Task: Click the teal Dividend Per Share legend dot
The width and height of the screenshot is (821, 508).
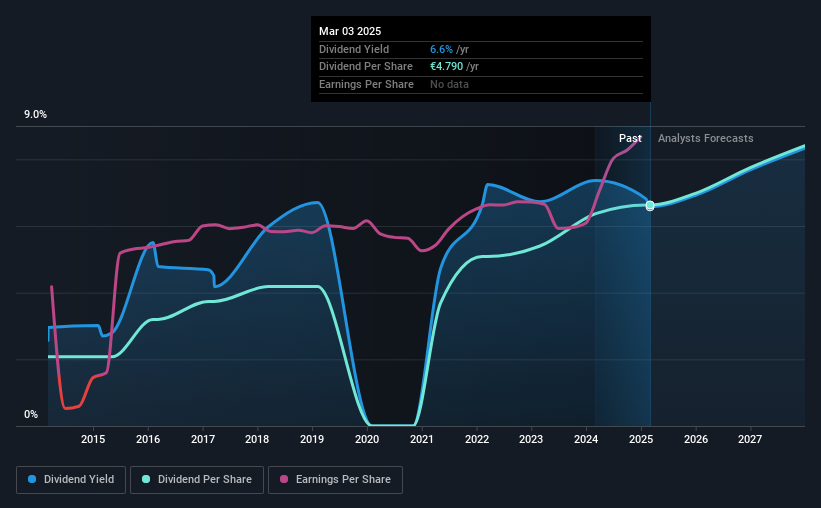Action: (x=146, y=479)
